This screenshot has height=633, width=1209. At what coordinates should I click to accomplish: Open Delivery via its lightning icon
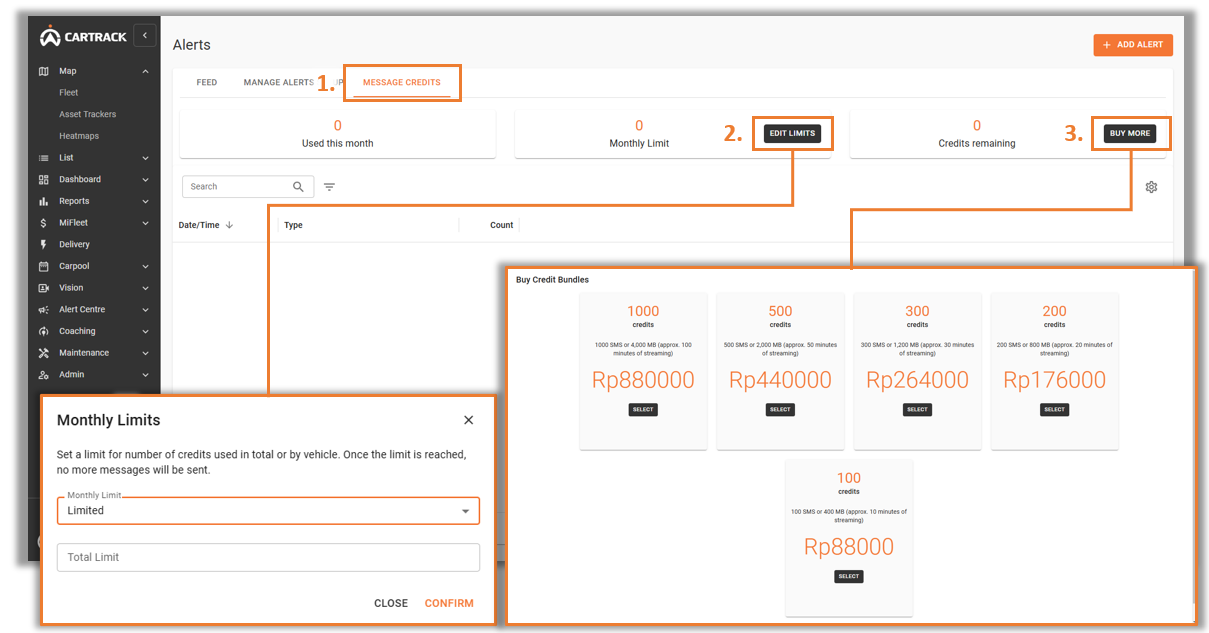(x=43, y=245)
